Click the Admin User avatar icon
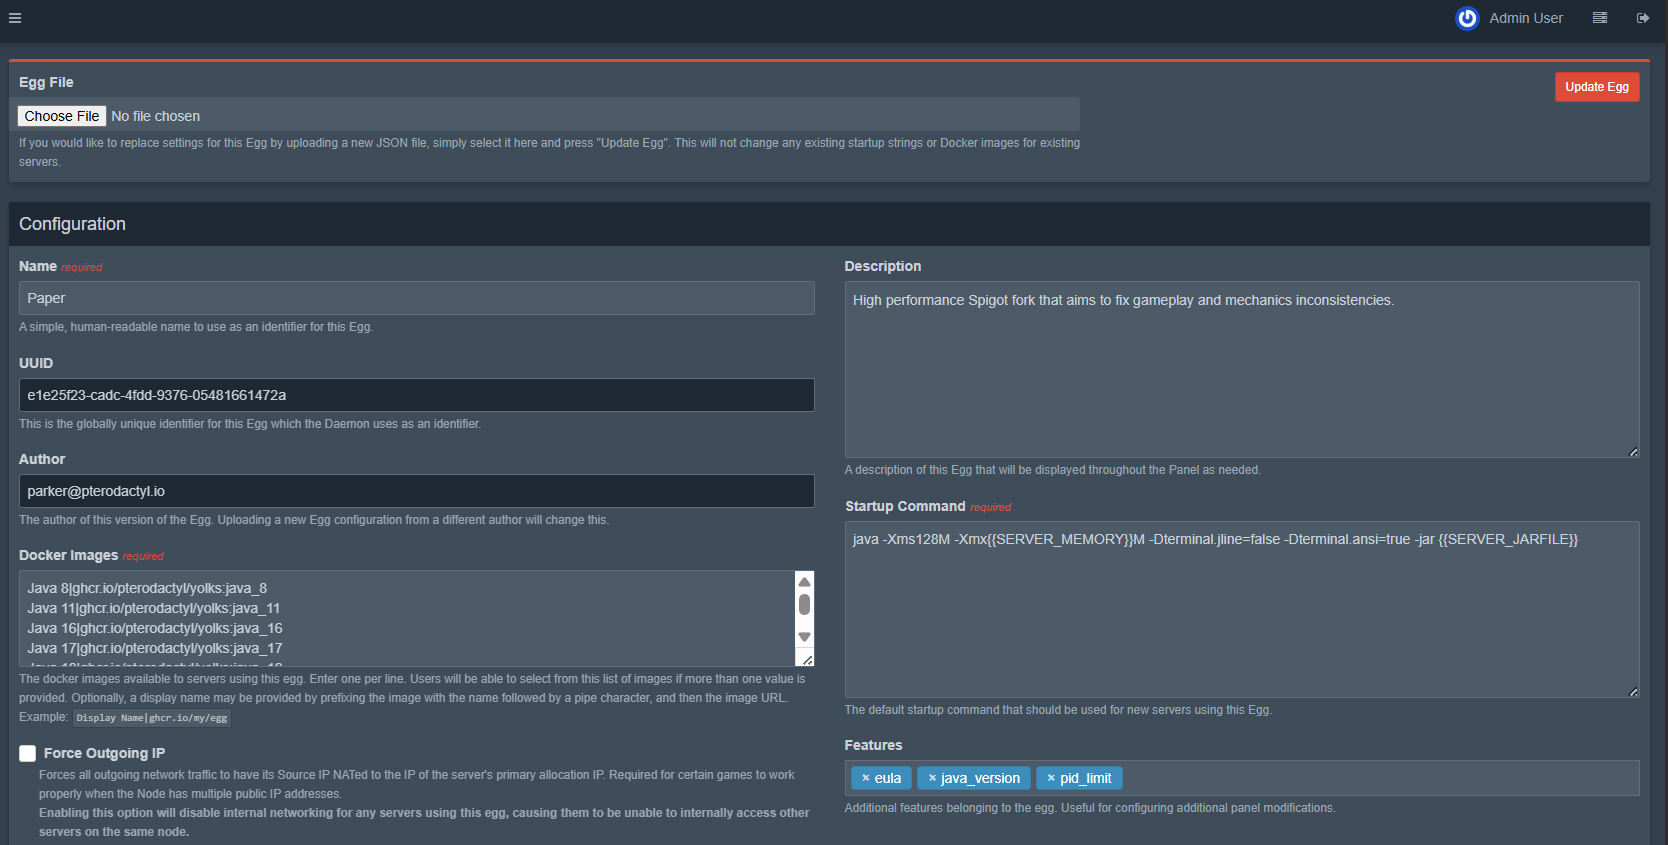Image resolution: width=1668 pixels, height=845 pixels. pyautogui.click(x=1466, y=18)
